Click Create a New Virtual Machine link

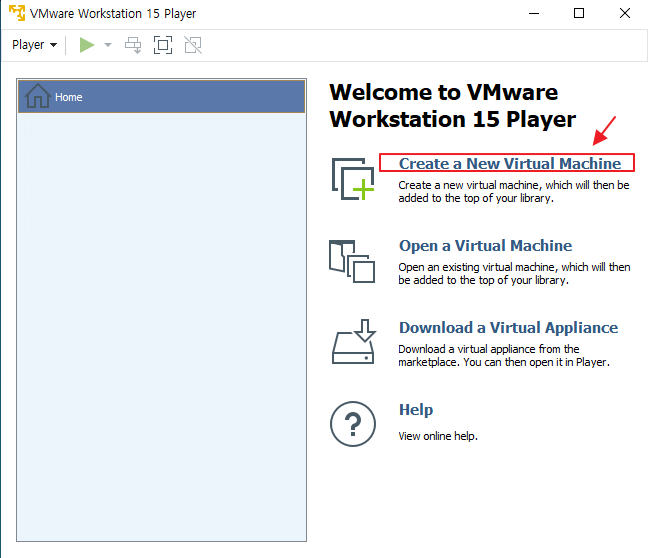coord(510,164)
